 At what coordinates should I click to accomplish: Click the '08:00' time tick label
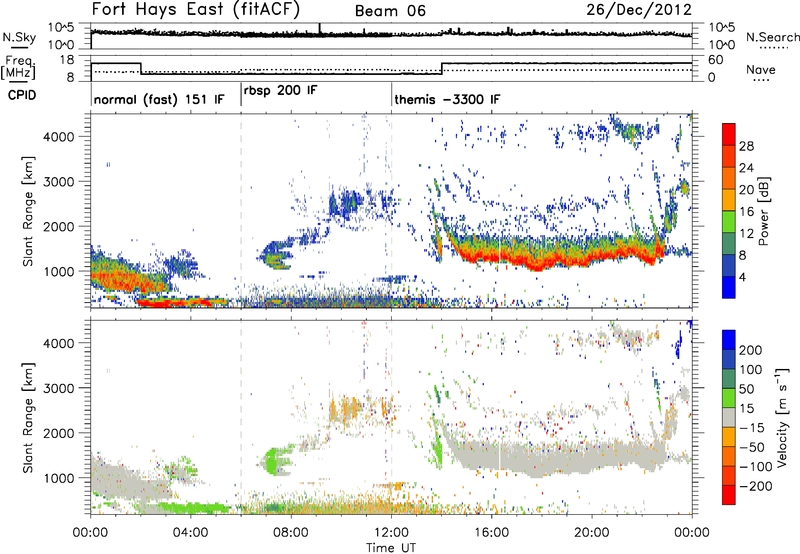(x=291, y=533)
